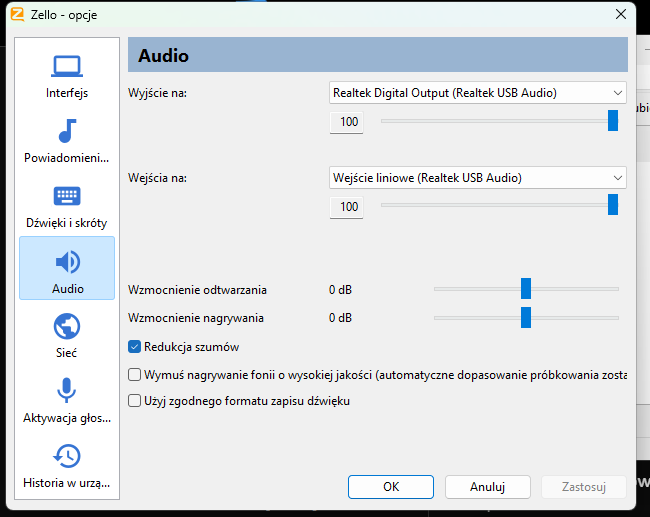Viewport: 650px width, 517px height.
Task: Select the Aktywacja głosu microphone icon
Action: point(67,391)
